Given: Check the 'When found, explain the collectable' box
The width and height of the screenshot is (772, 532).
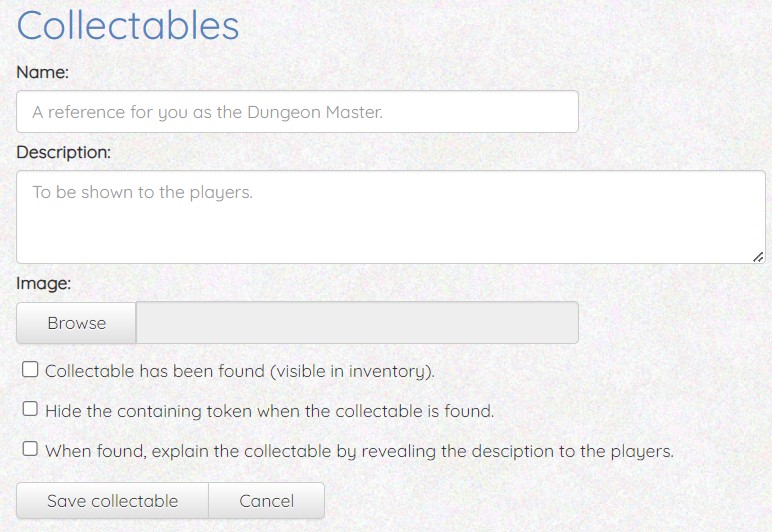Looking at the screenshot, I should [x=30, y=450].
